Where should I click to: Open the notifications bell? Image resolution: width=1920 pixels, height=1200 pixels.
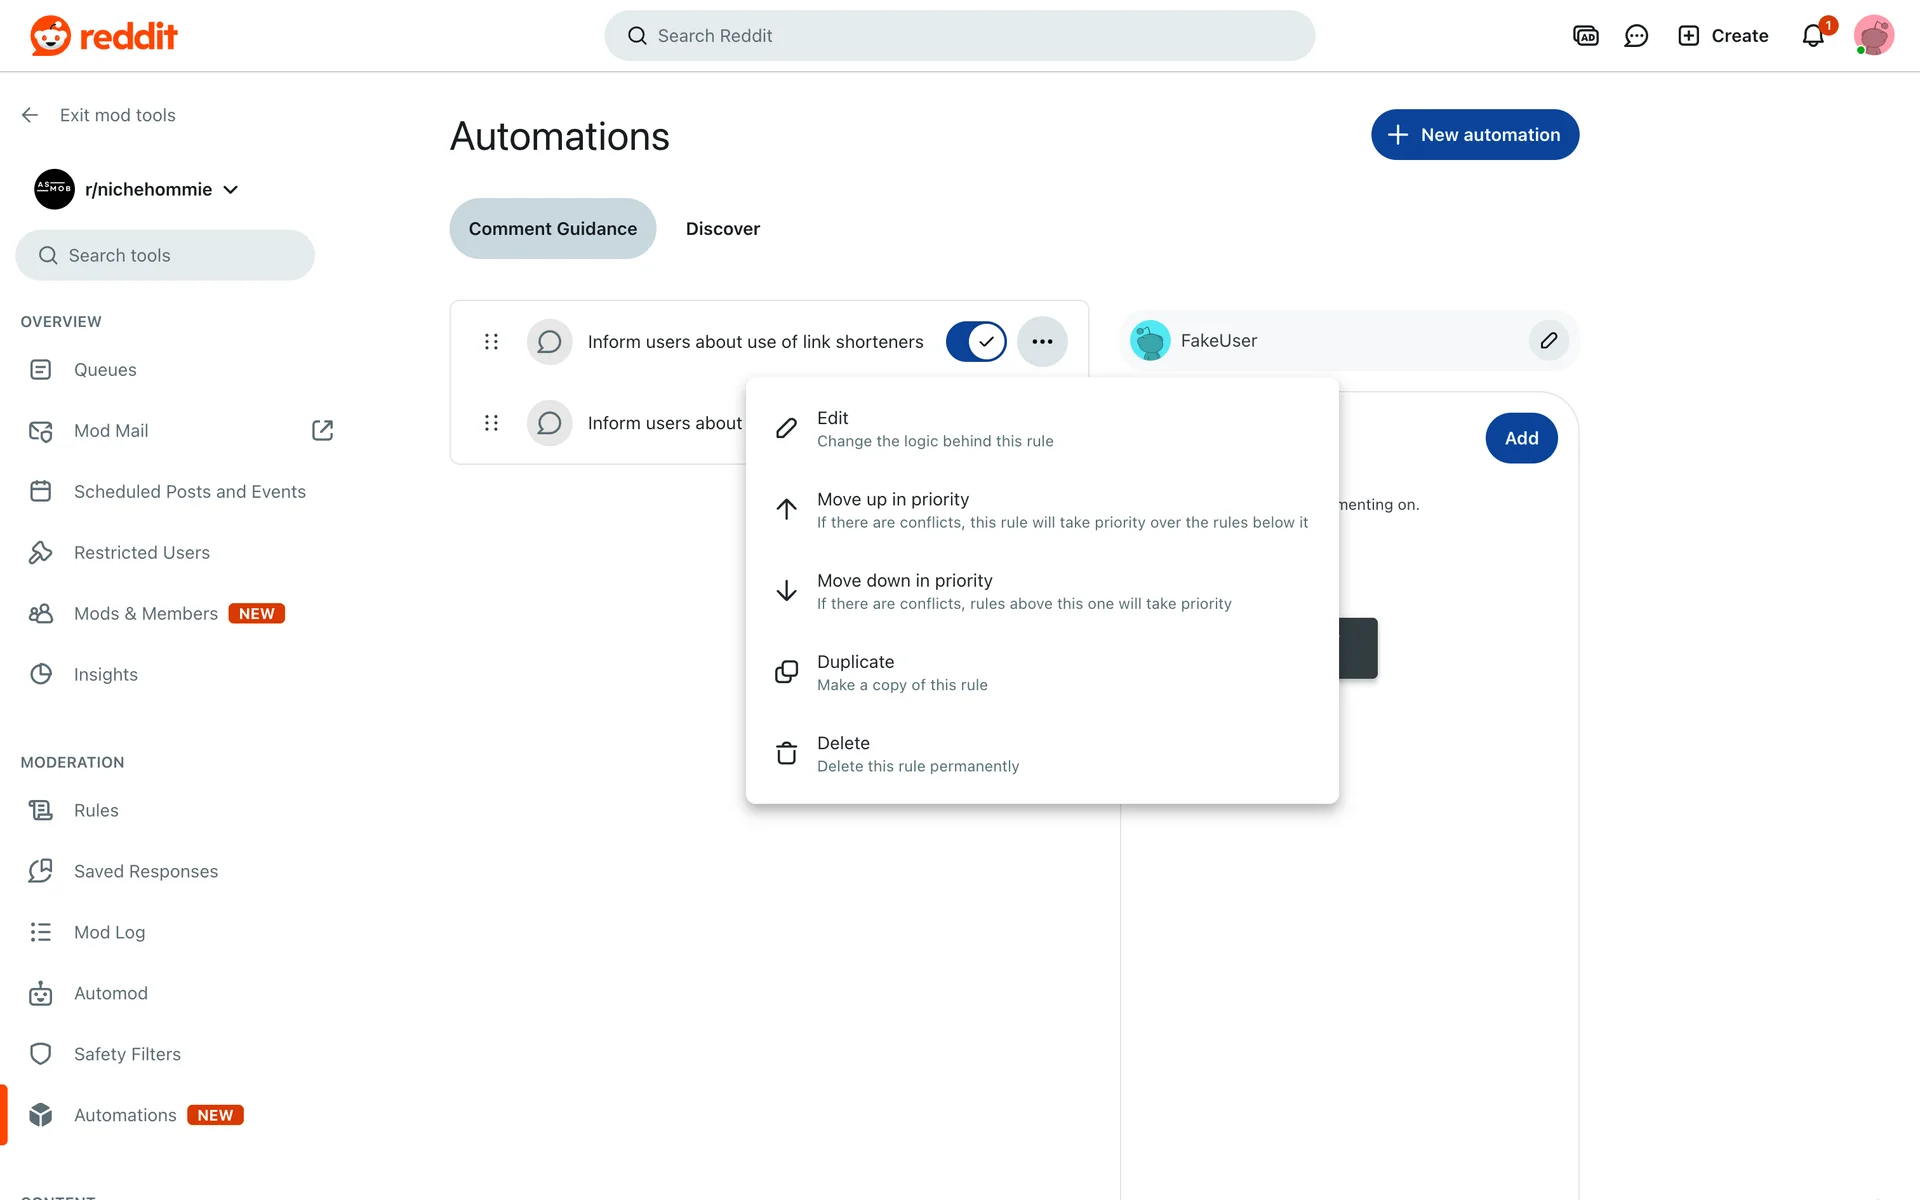pyautogui.click(x=1813, y=36)
